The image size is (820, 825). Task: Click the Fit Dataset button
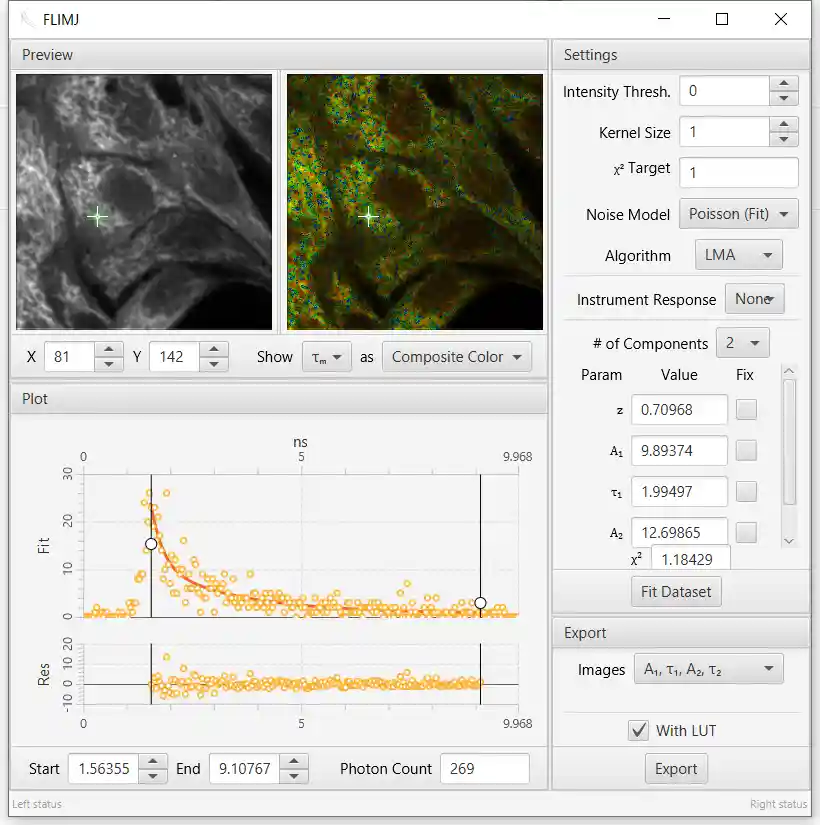(x=676, y=591)
